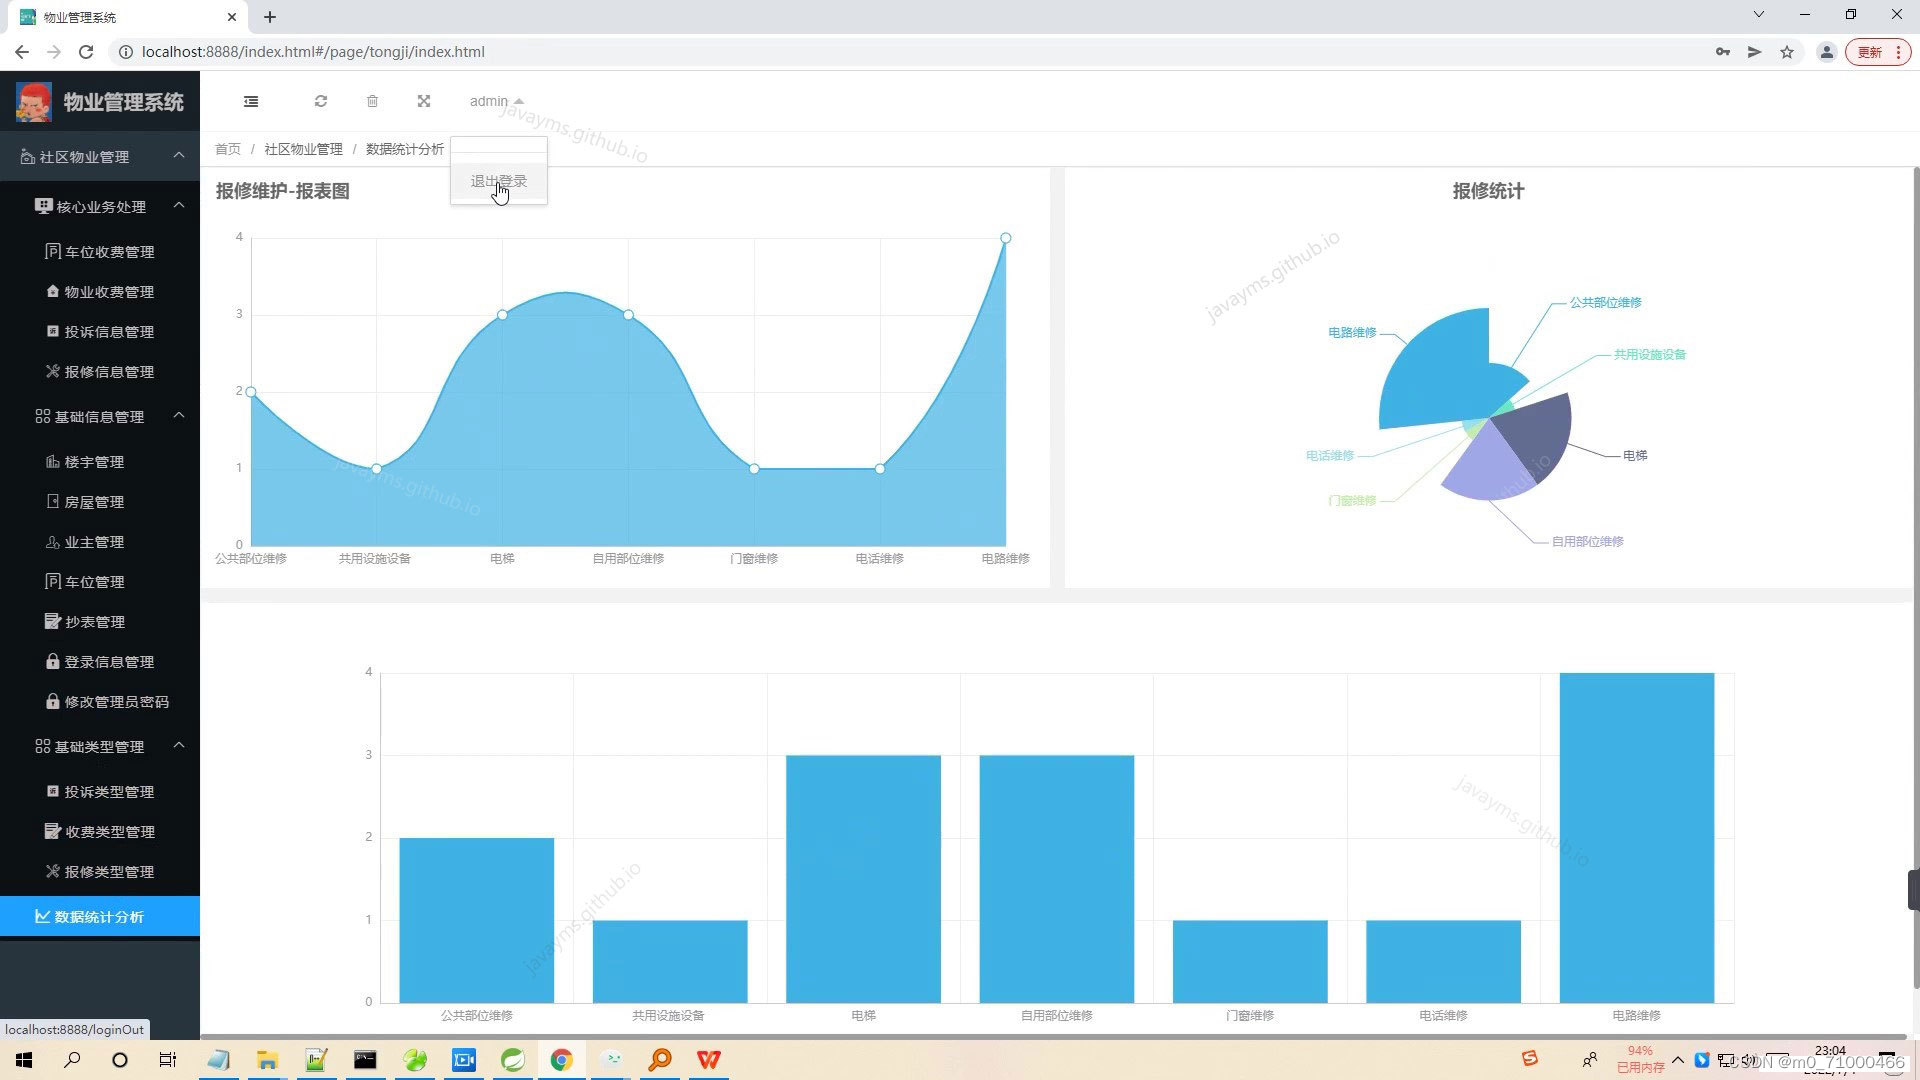Open the Chrome icon in the taskbar
Image resolution: width=1920 pixels, height=1080 pixels.
[561, 1060]
